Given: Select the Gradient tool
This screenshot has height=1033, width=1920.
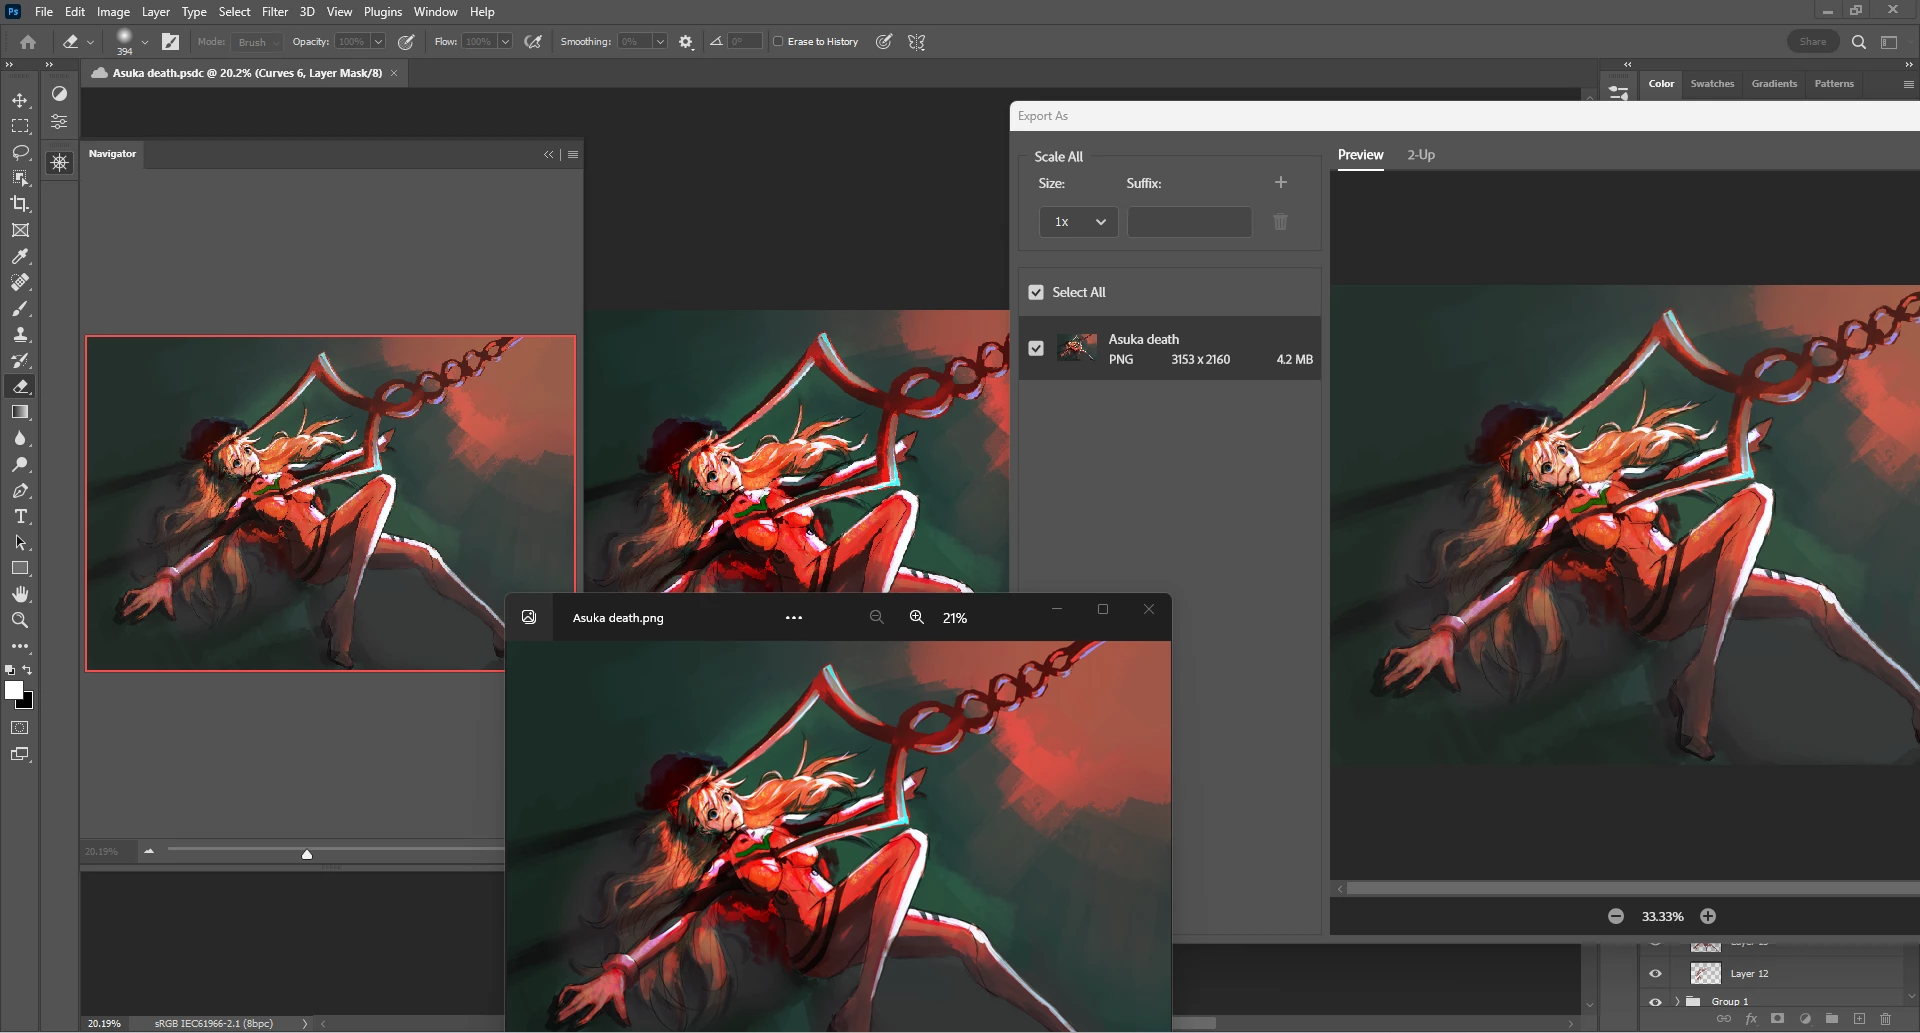Looking at the screenshot, I should pyautogui.click(x=20, y=412).
